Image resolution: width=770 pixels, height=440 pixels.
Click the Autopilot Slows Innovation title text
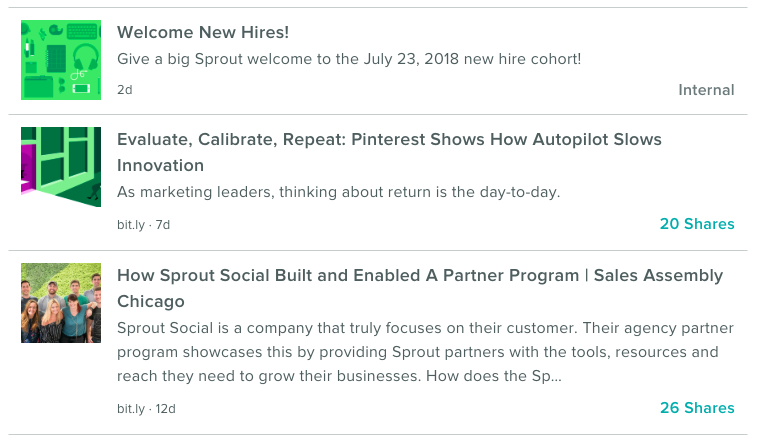tap(160, 165)
